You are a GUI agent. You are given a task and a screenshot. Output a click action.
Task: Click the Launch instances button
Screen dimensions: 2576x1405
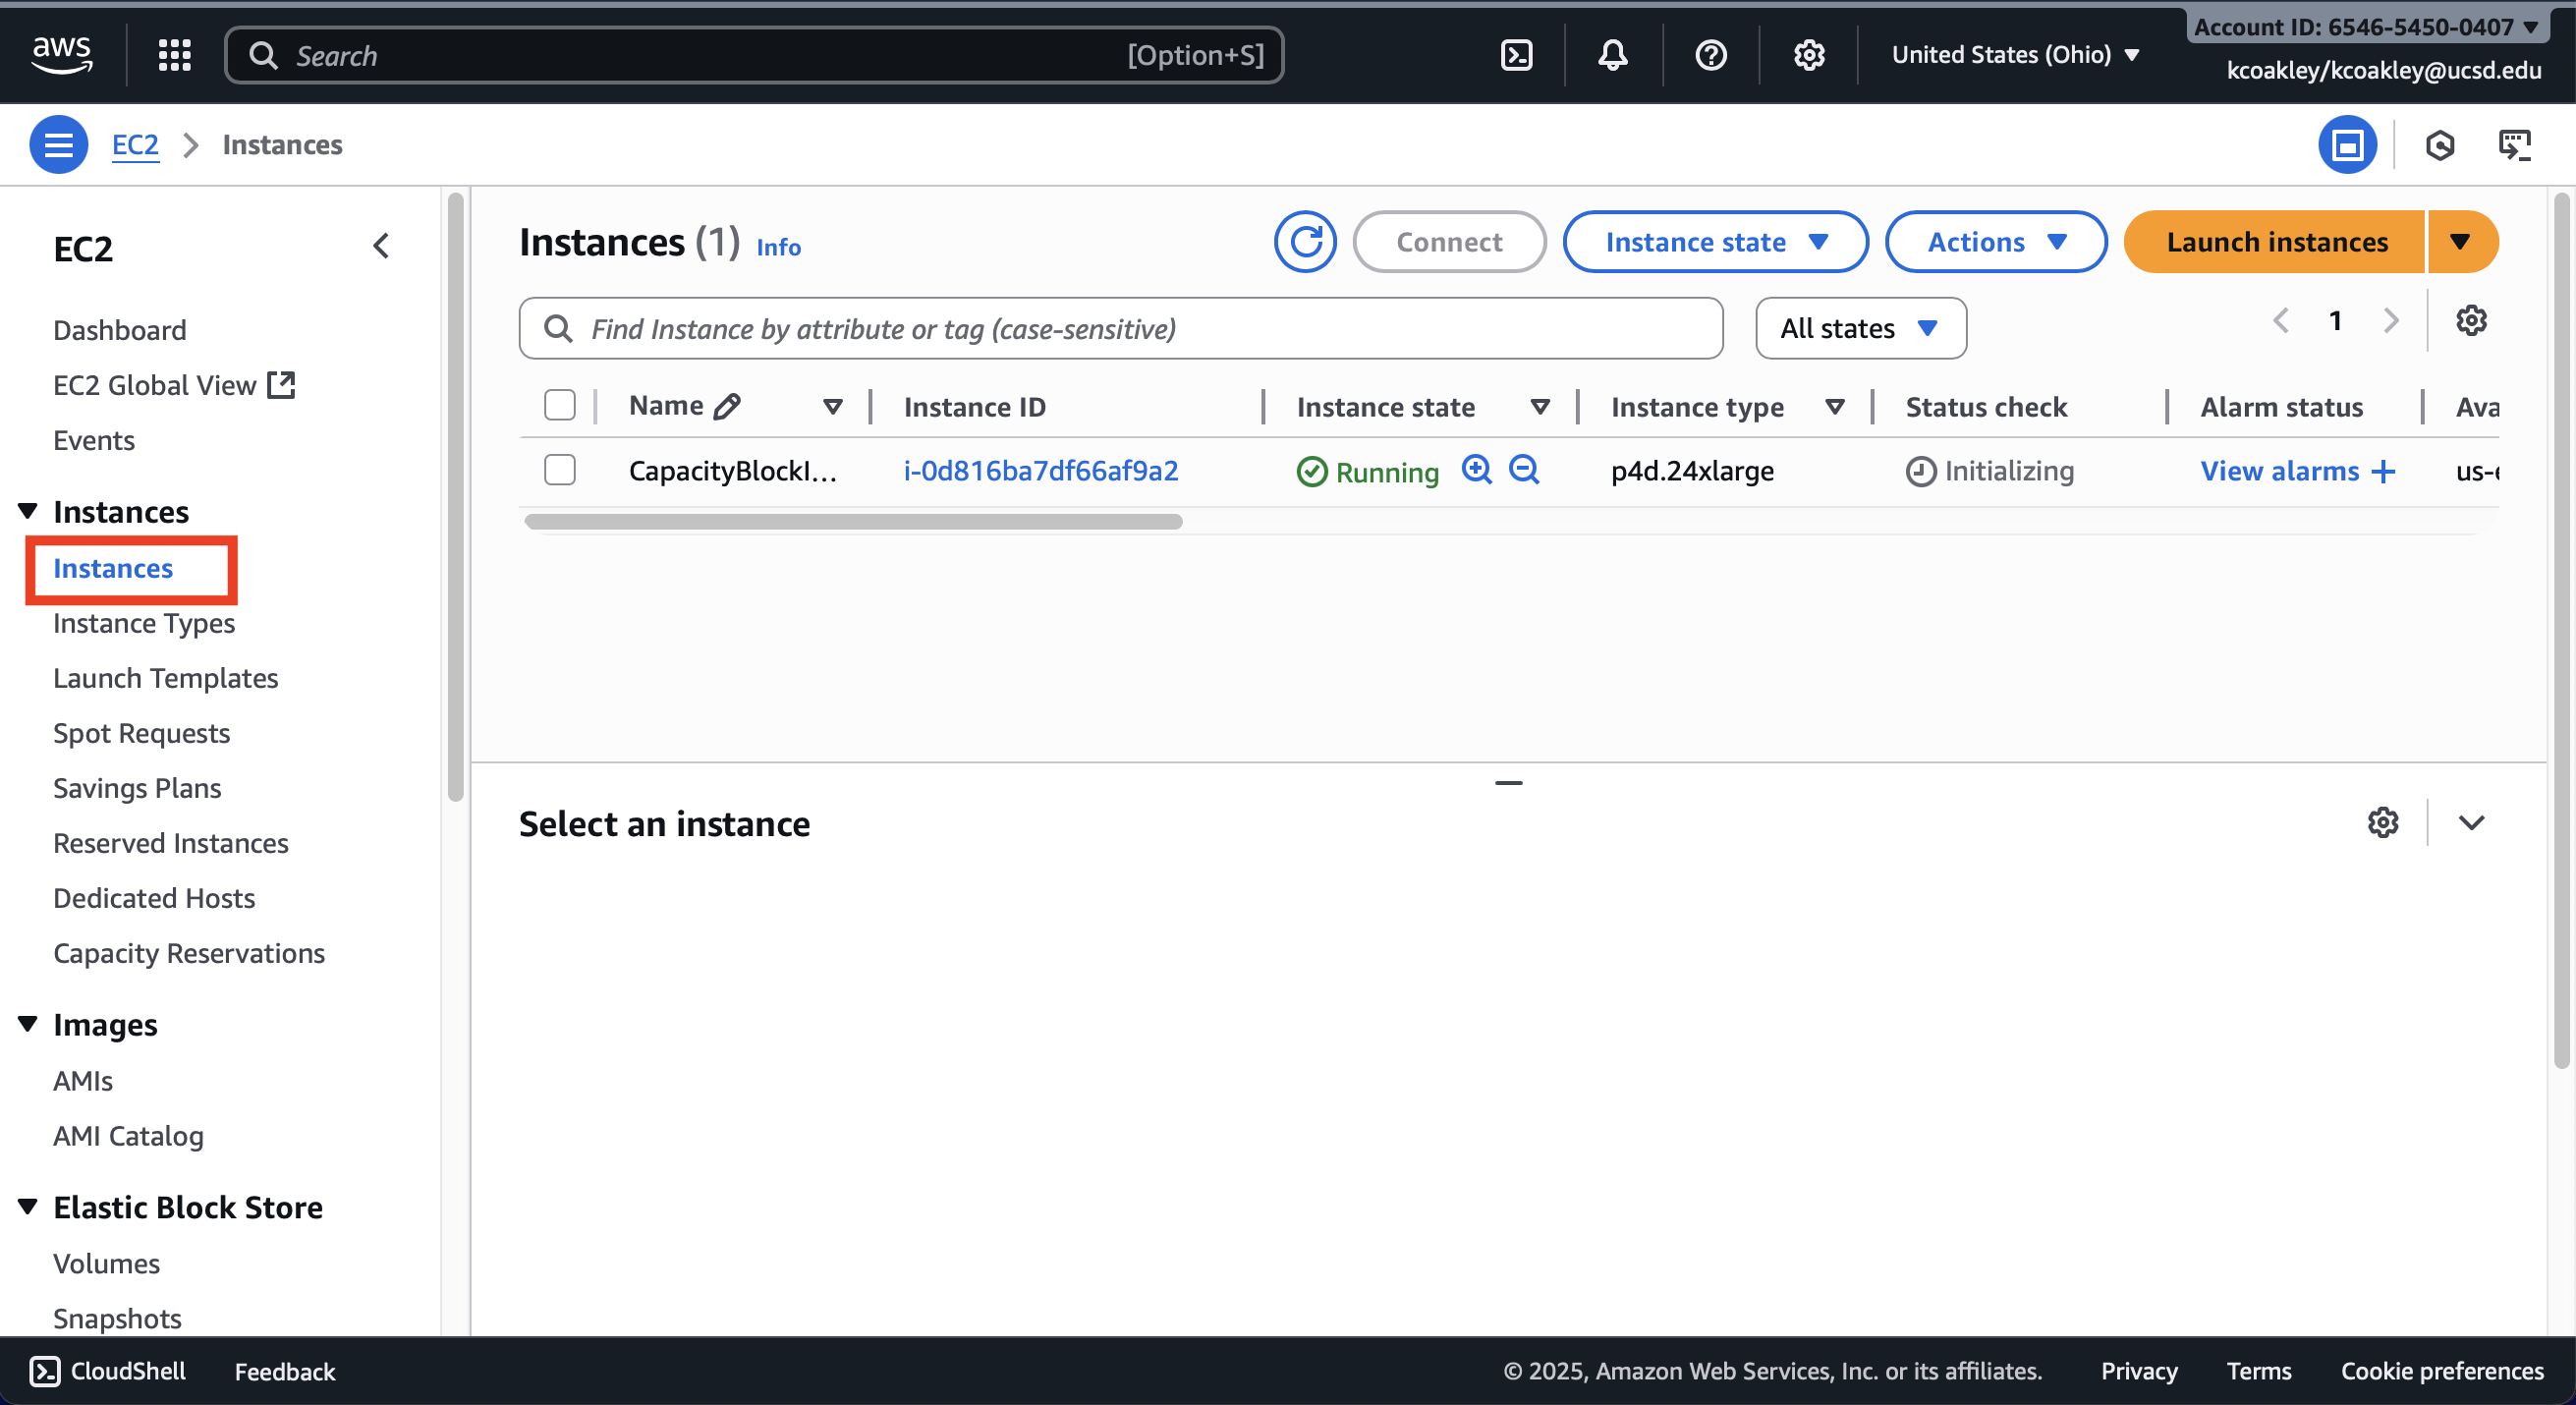2276,242
